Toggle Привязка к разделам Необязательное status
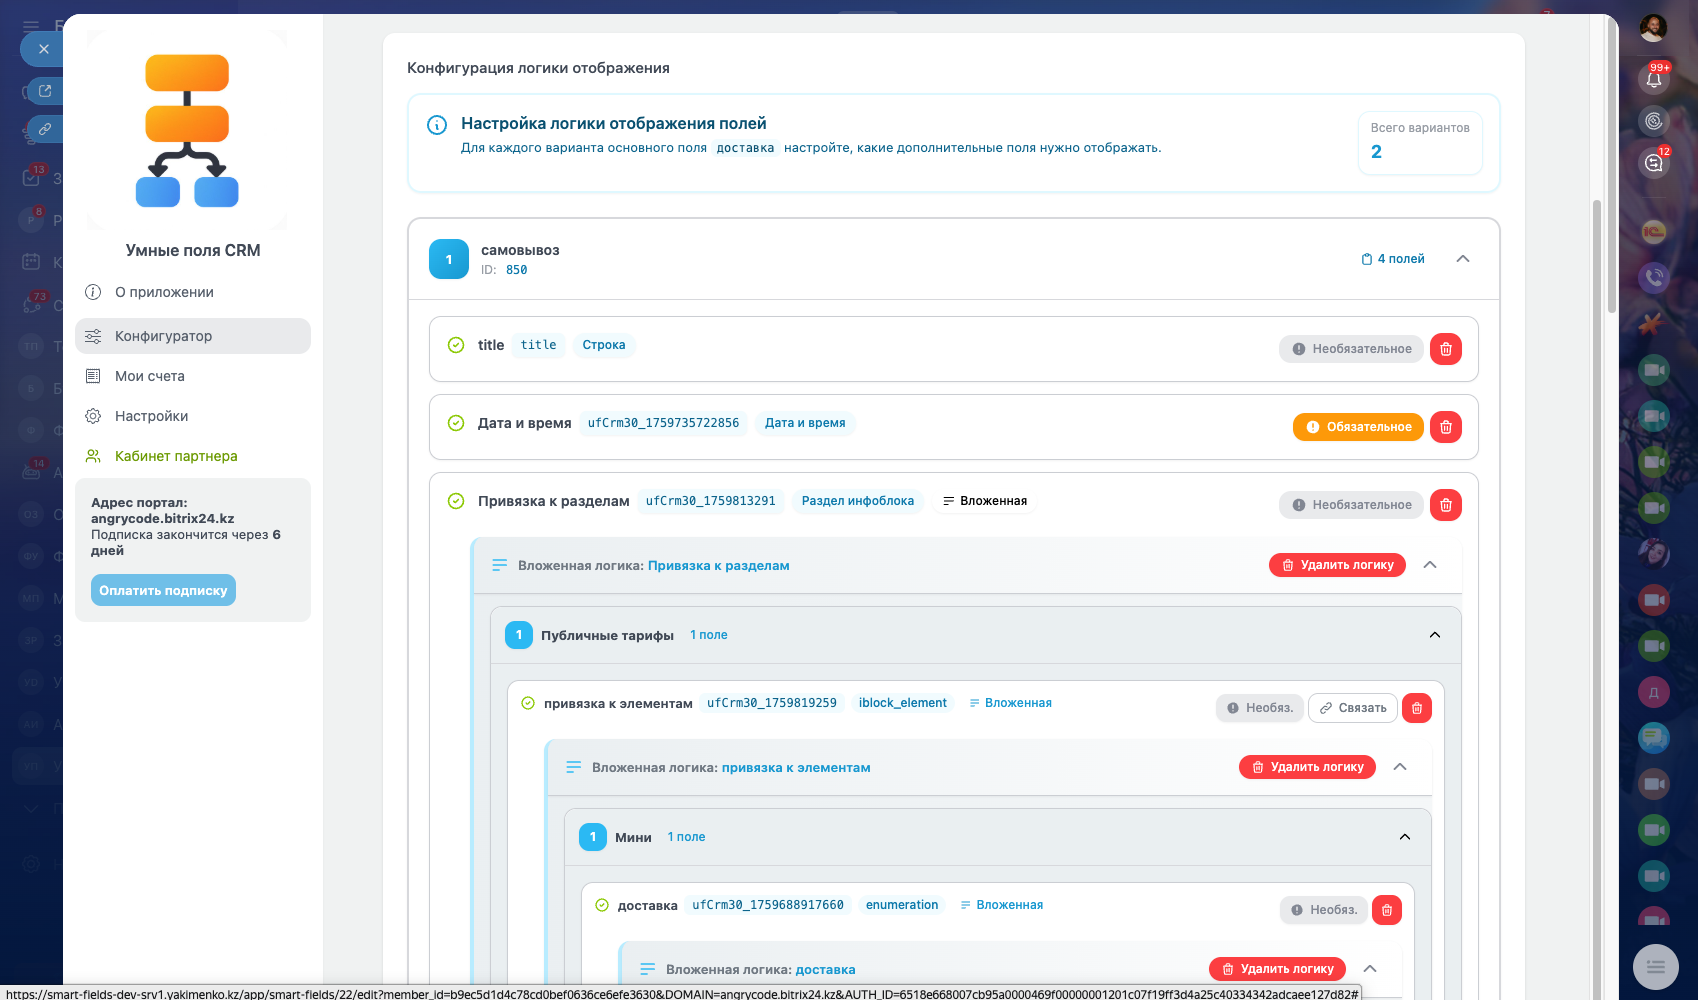The width and height of the screenshot is (1698, 1000). pyautogui.click(x=1351, y=505)
